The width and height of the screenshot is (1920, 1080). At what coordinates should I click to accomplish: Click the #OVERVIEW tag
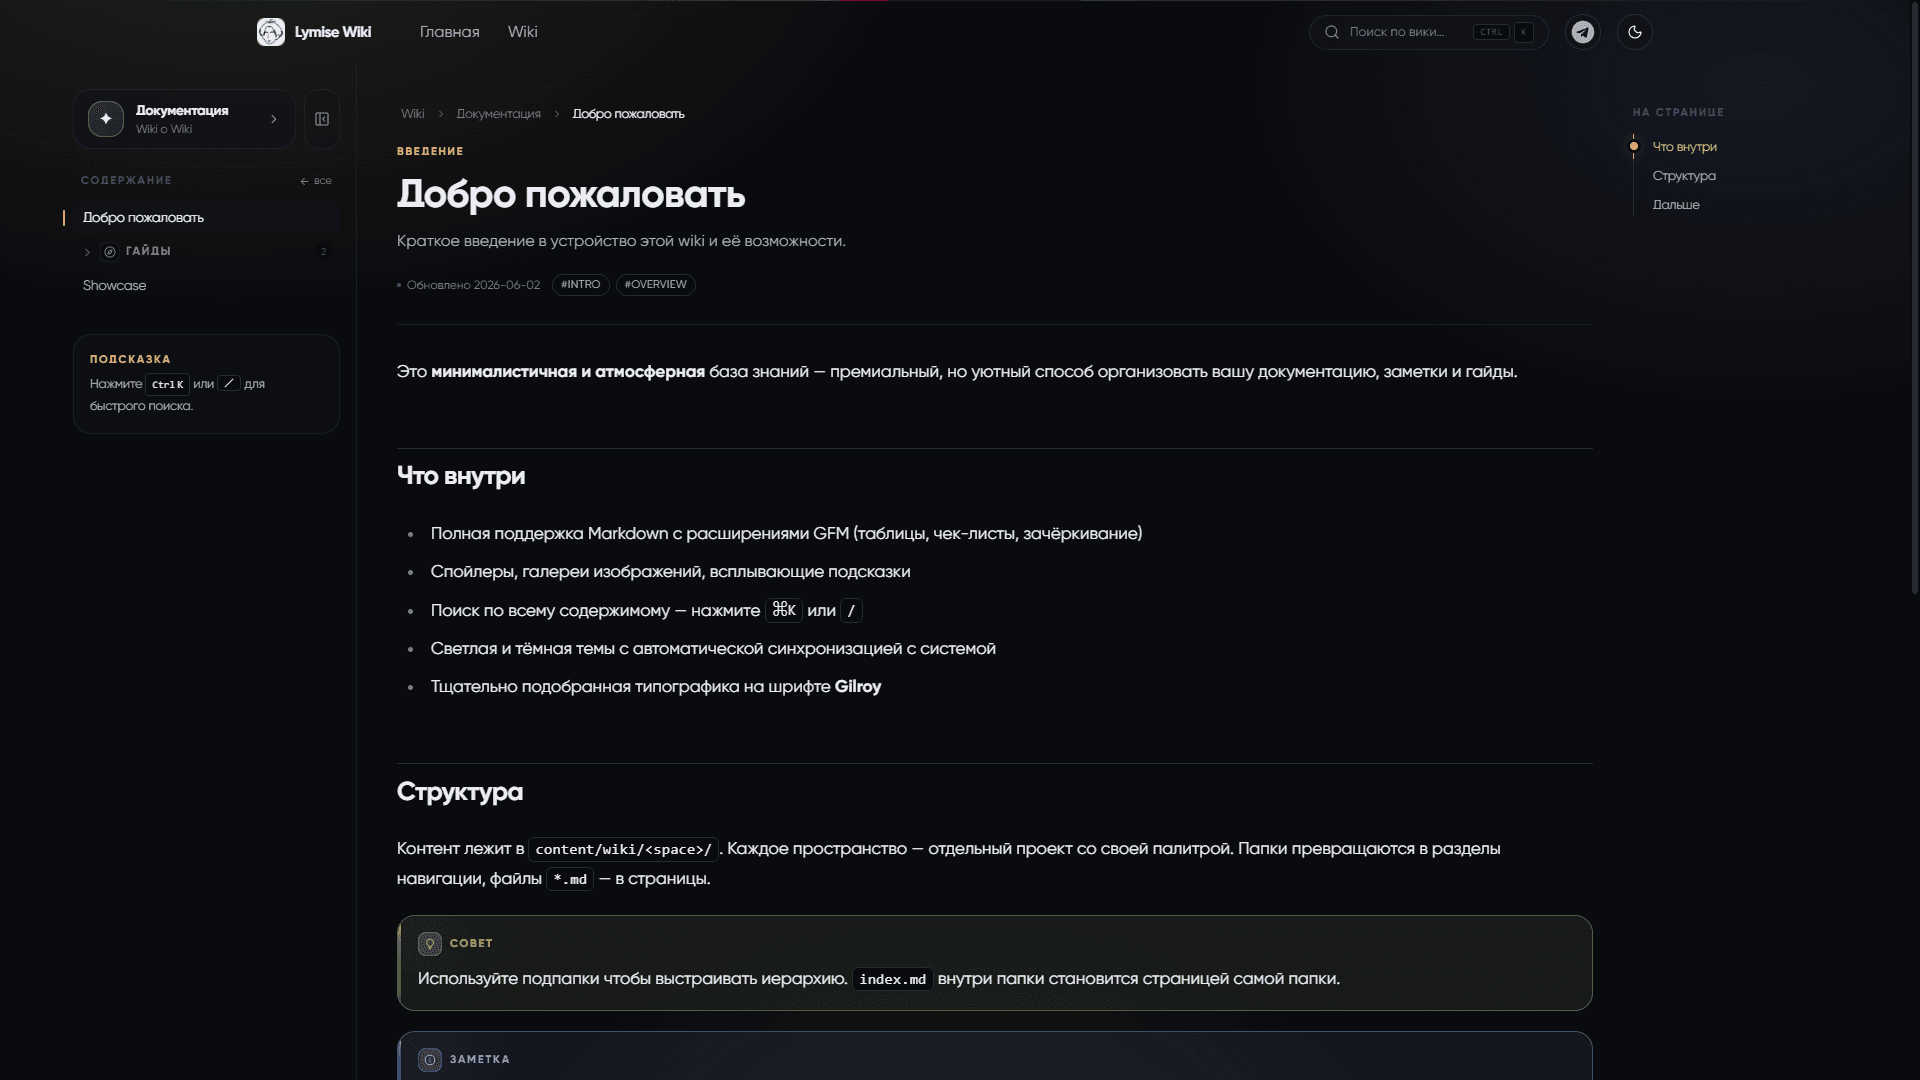click(655, 285)
